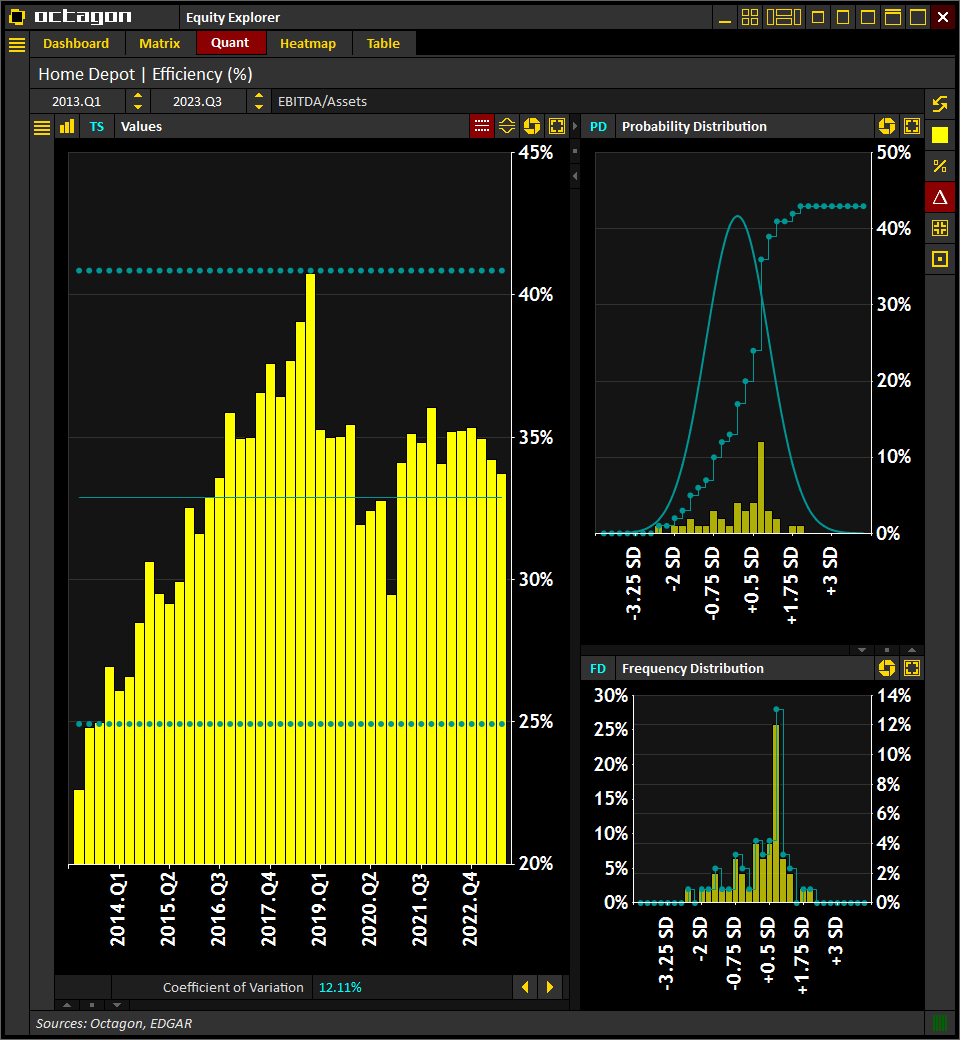Image resolution: width=960 pixels, height=1040 pixels.
Task: Maximize the Values panel with fullscreen icon
Action: tap(557, 126)
